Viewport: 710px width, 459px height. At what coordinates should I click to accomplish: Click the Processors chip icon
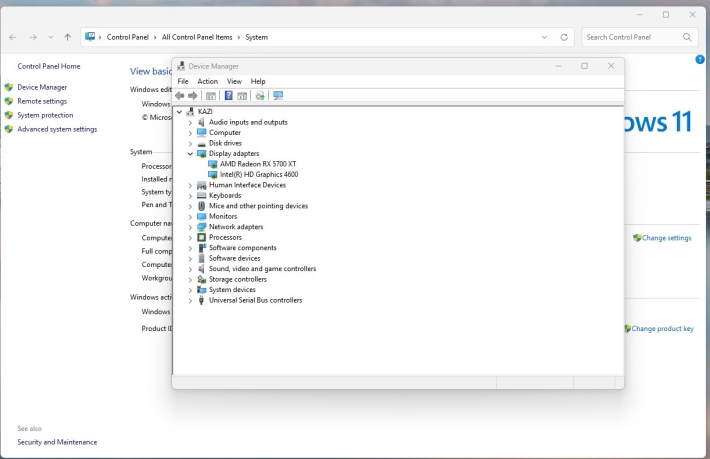[201, 237]
